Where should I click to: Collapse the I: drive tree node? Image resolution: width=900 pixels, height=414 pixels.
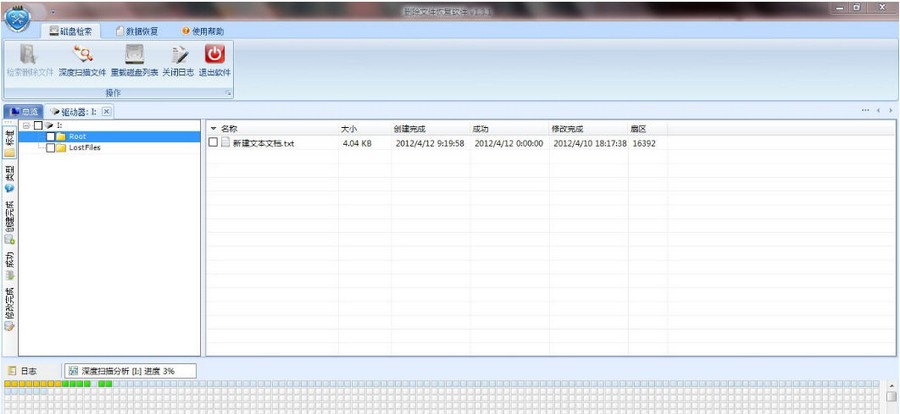click(x=26, y=125)
